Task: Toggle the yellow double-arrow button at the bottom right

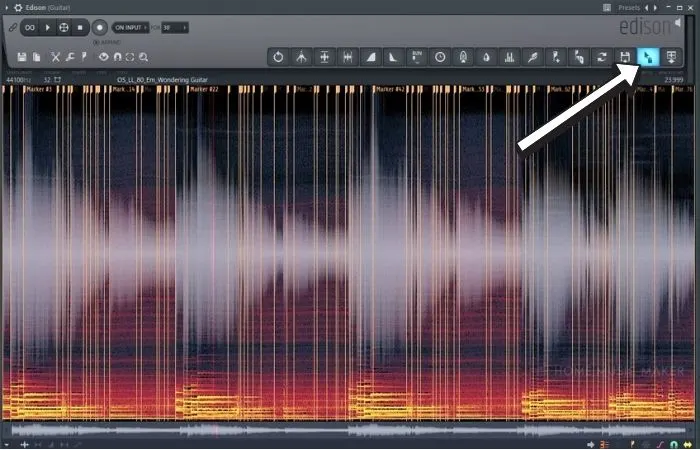Action: click(x=688, y=445)
